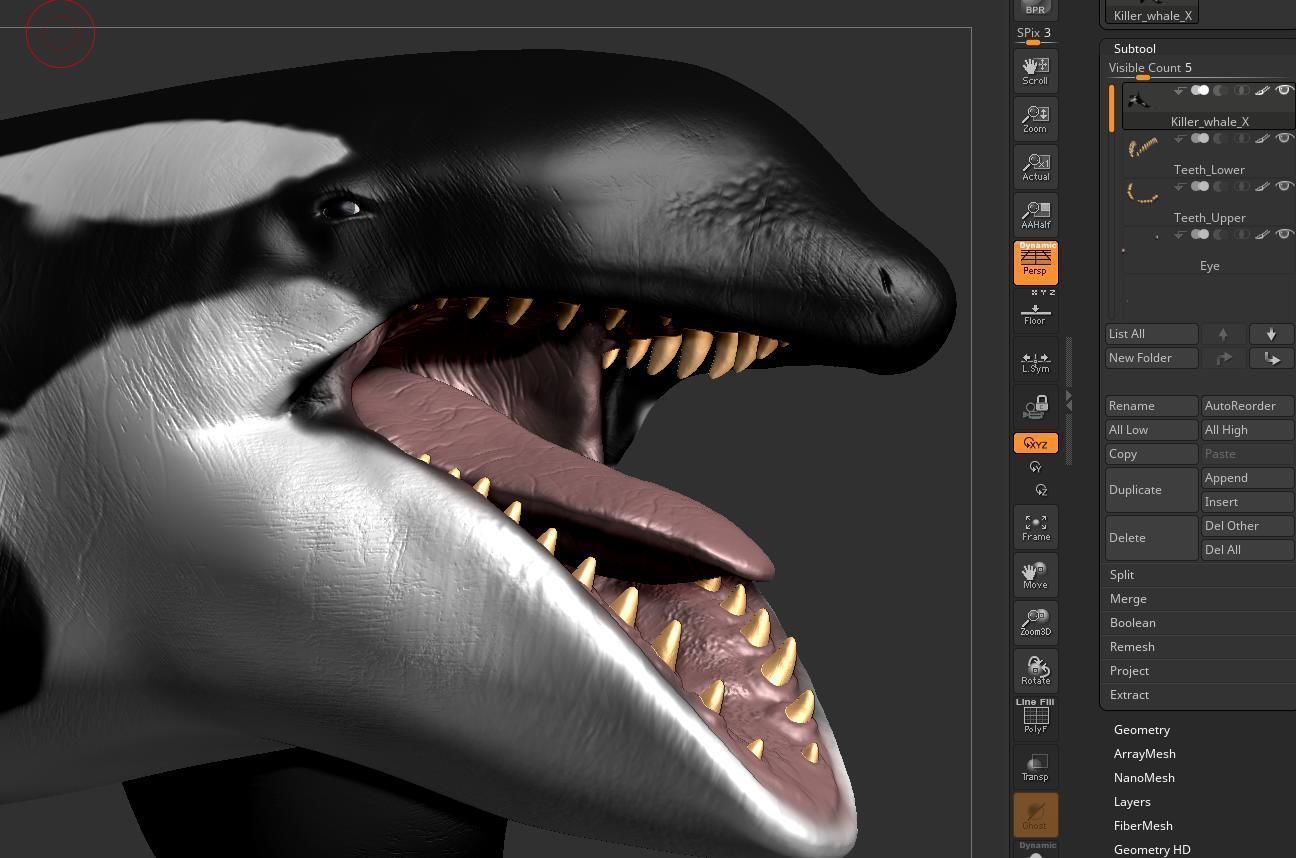Click the BPR render button
The width and height of the screenshot is (1296, 858).
coord(1035,9)
